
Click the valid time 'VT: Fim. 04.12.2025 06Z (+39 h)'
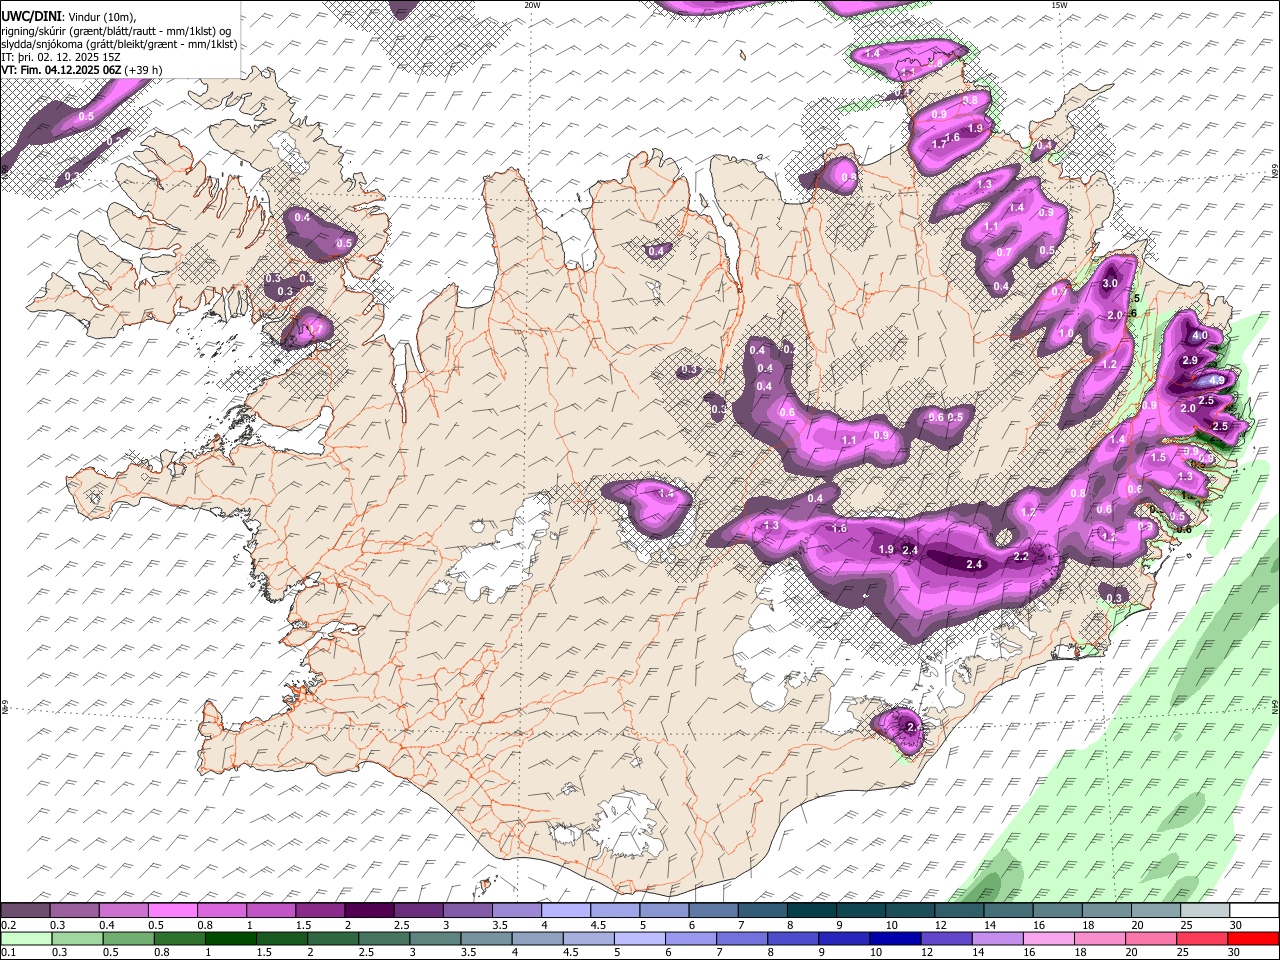81,70
